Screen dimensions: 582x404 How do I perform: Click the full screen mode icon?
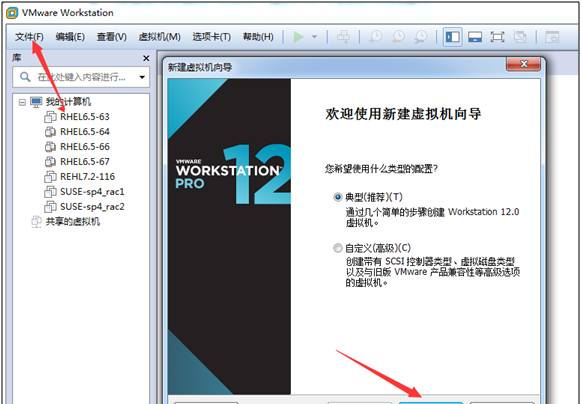click(497, 37)
